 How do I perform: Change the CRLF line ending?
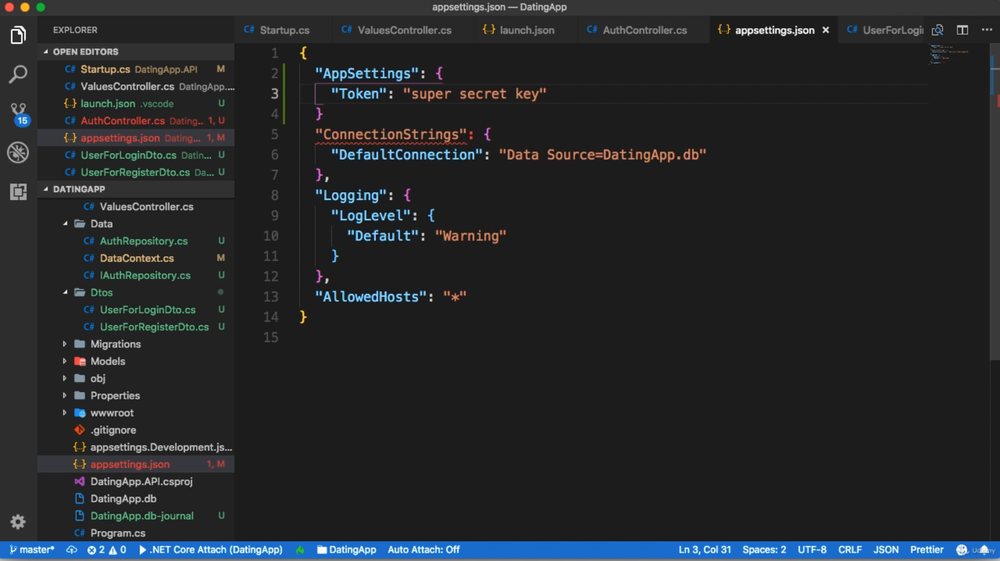pos(850,550)
